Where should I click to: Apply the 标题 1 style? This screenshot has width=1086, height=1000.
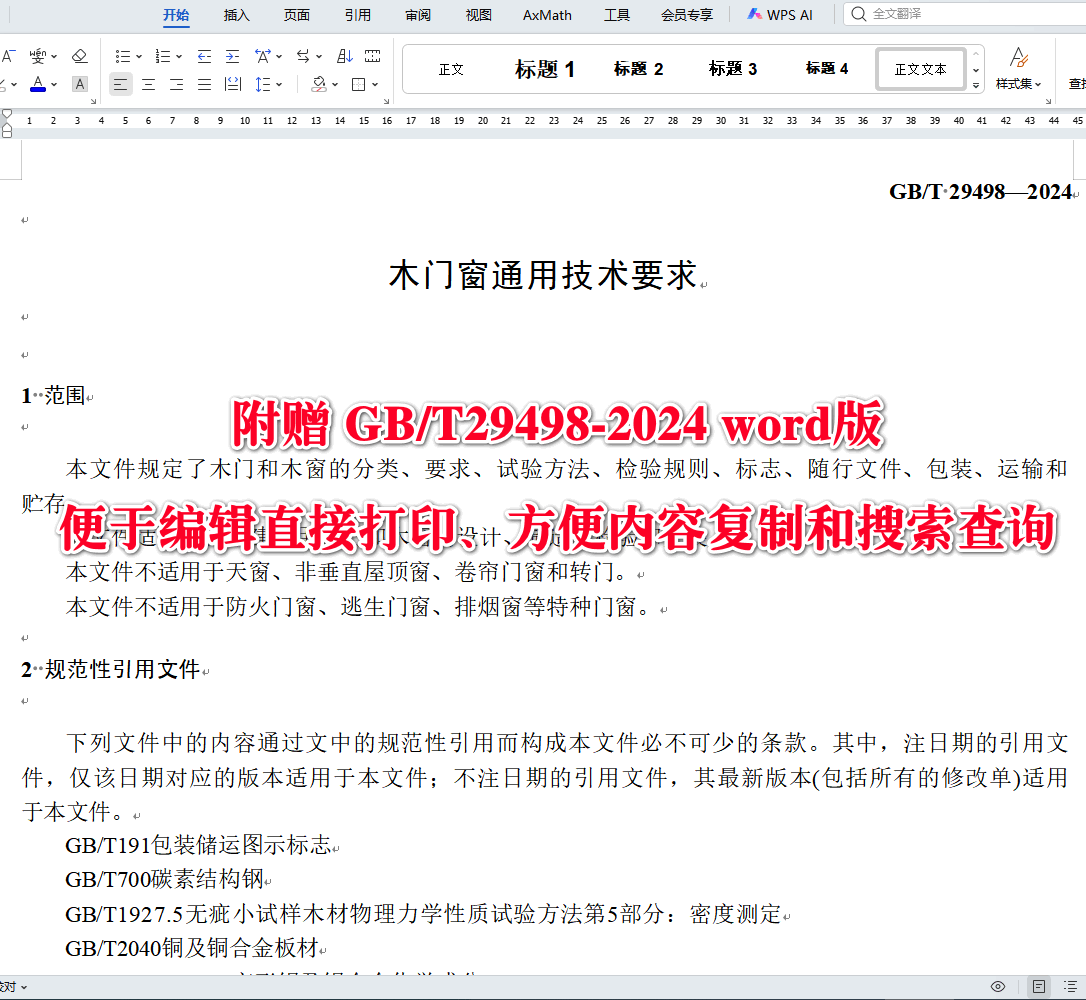545,68
